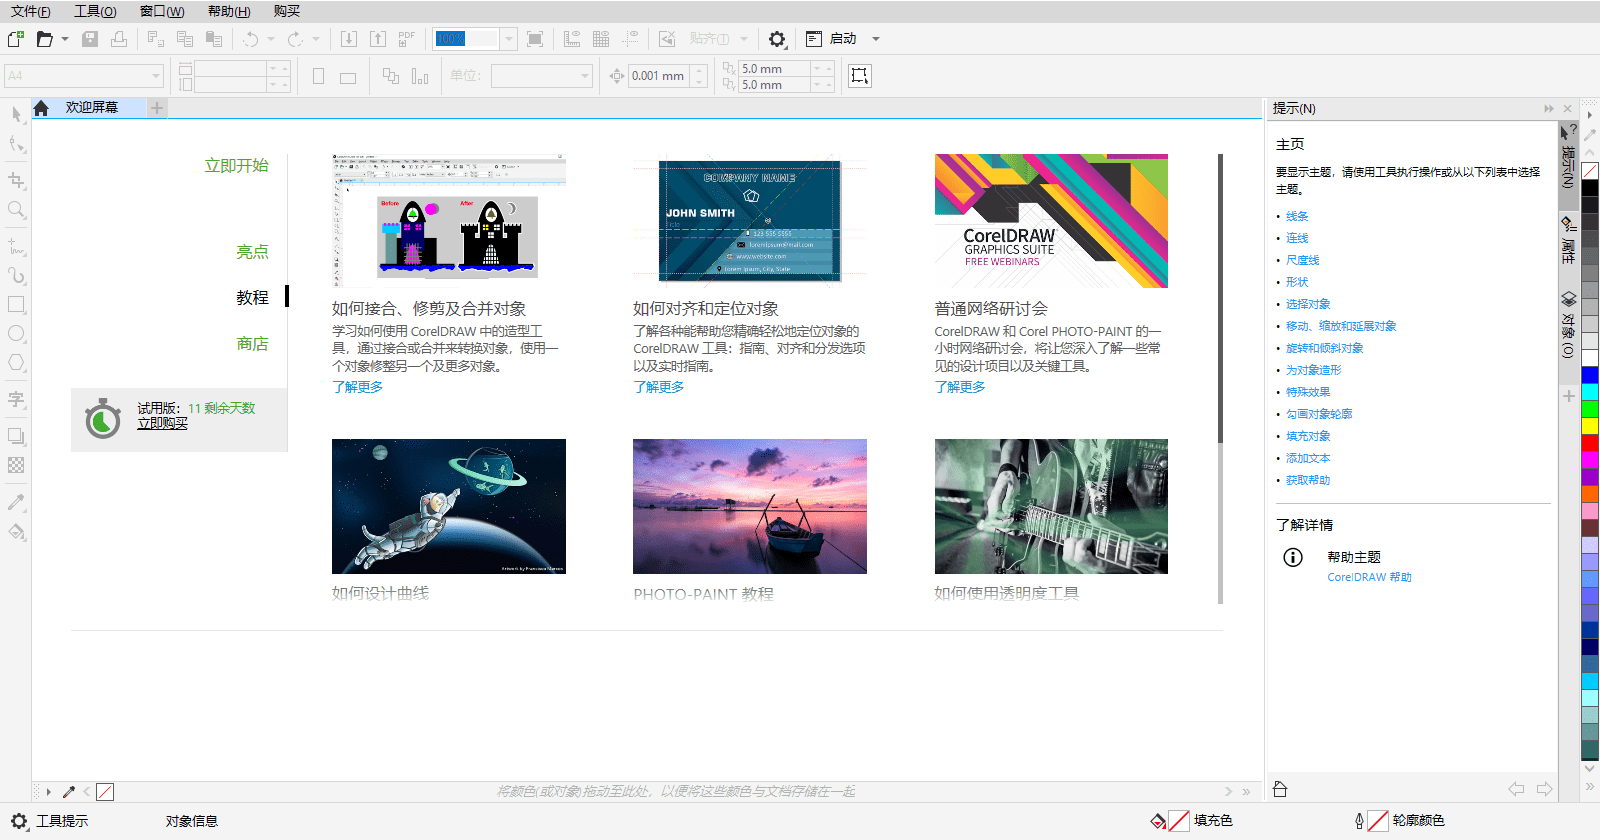Open a file with the folder icon

pos(44,39)
